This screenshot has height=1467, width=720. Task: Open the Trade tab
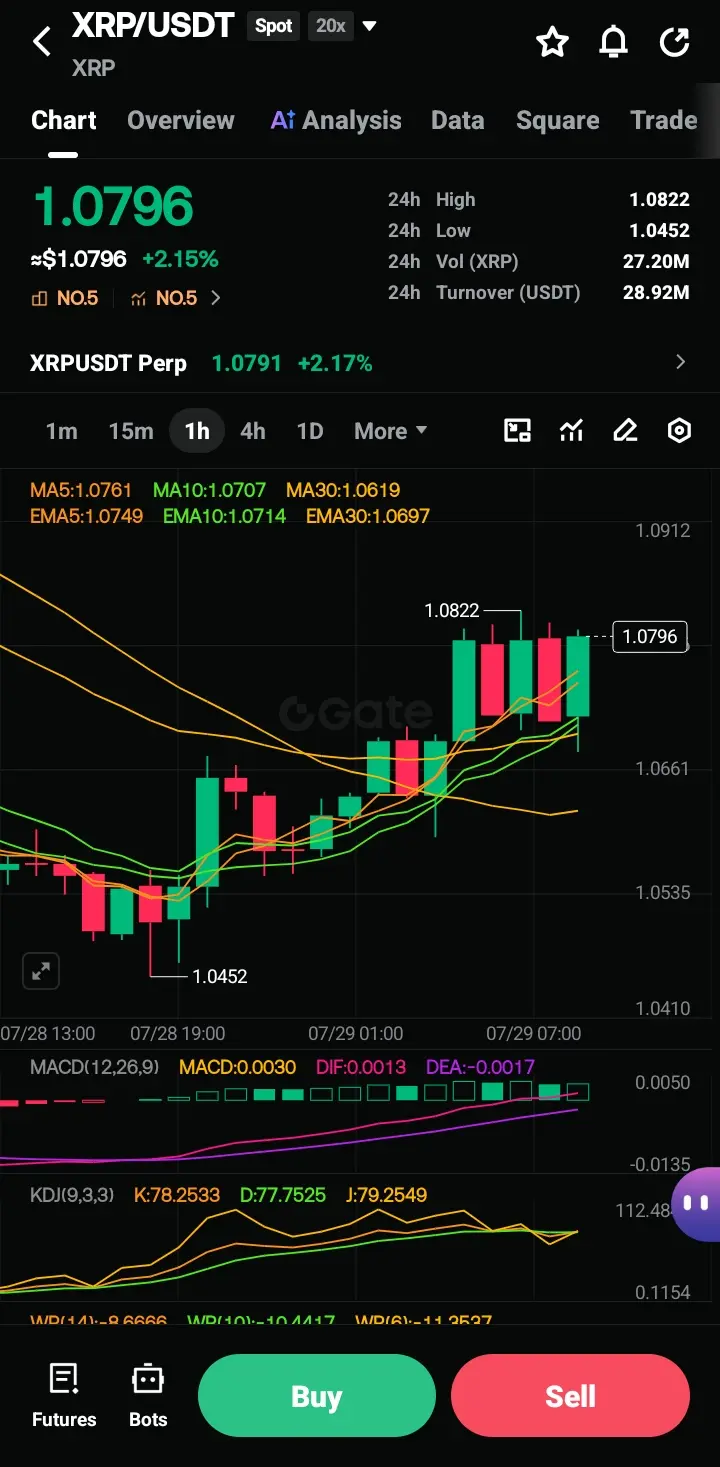click(664, 120)
